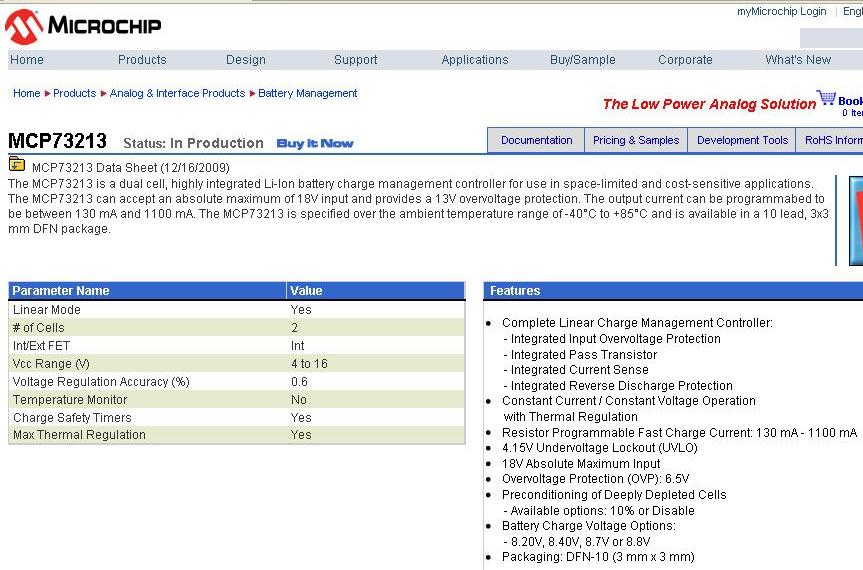Click the Buy it Now link
Image resolution: width=863 pixels, height=570 pixels.
click(315, 144)
